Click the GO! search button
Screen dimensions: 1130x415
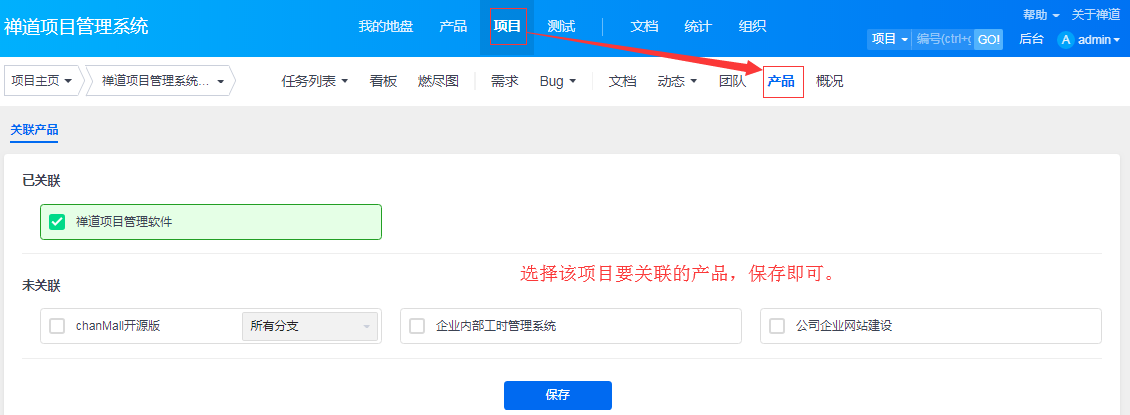pyautogui.click(x=988, y=40)
